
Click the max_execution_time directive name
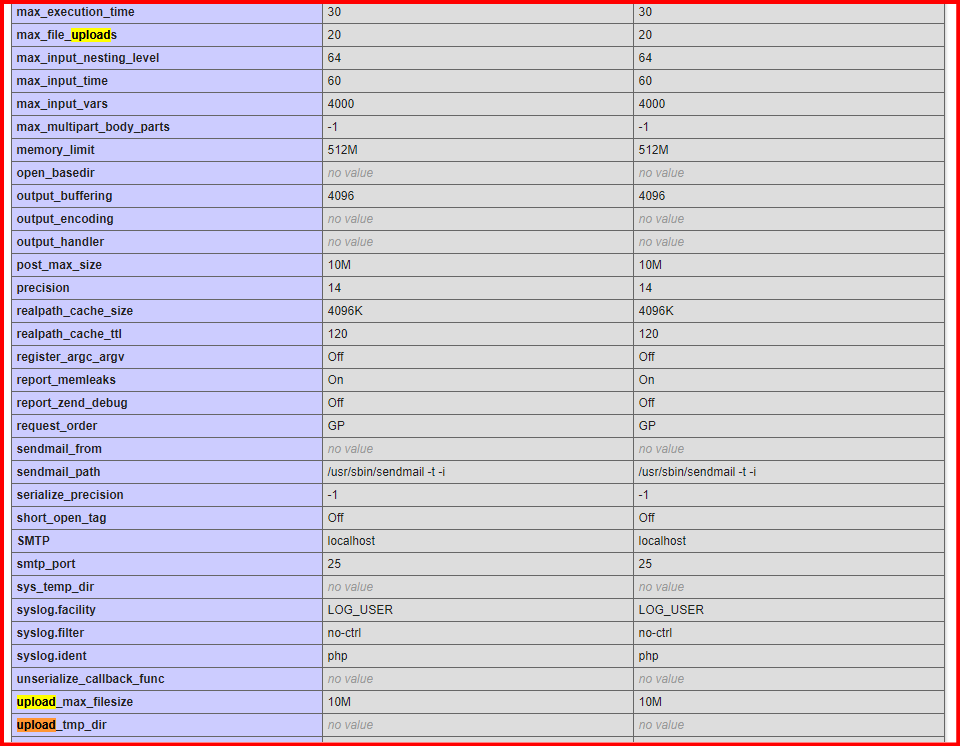75,12
